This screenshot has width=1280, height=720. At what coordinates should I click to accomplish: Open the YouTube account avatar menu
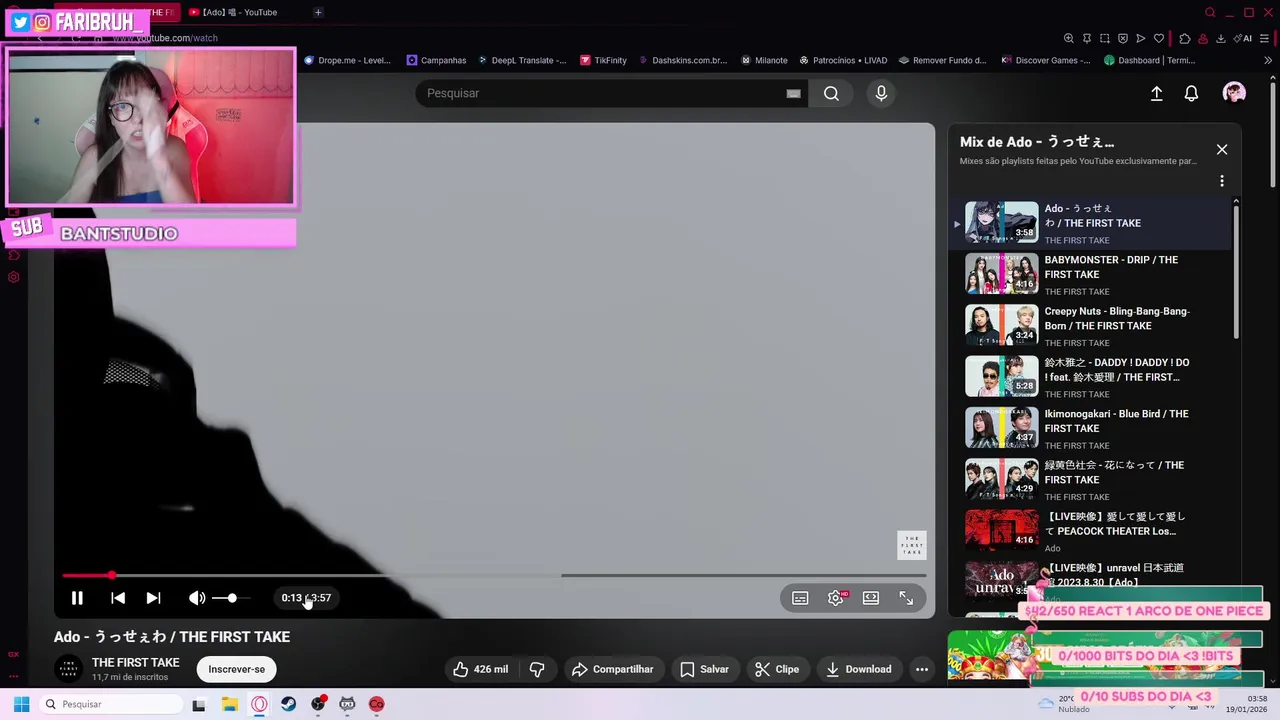1234,93
